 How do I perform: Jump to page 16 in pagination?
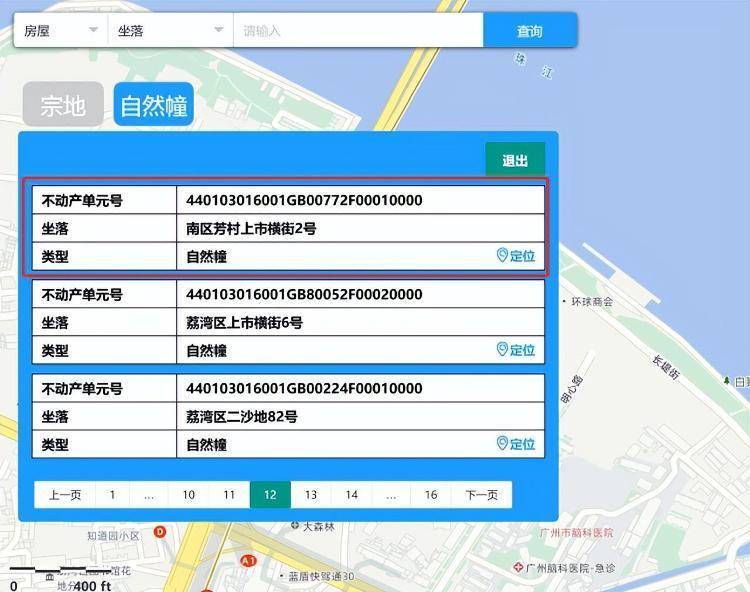point(431,494)
